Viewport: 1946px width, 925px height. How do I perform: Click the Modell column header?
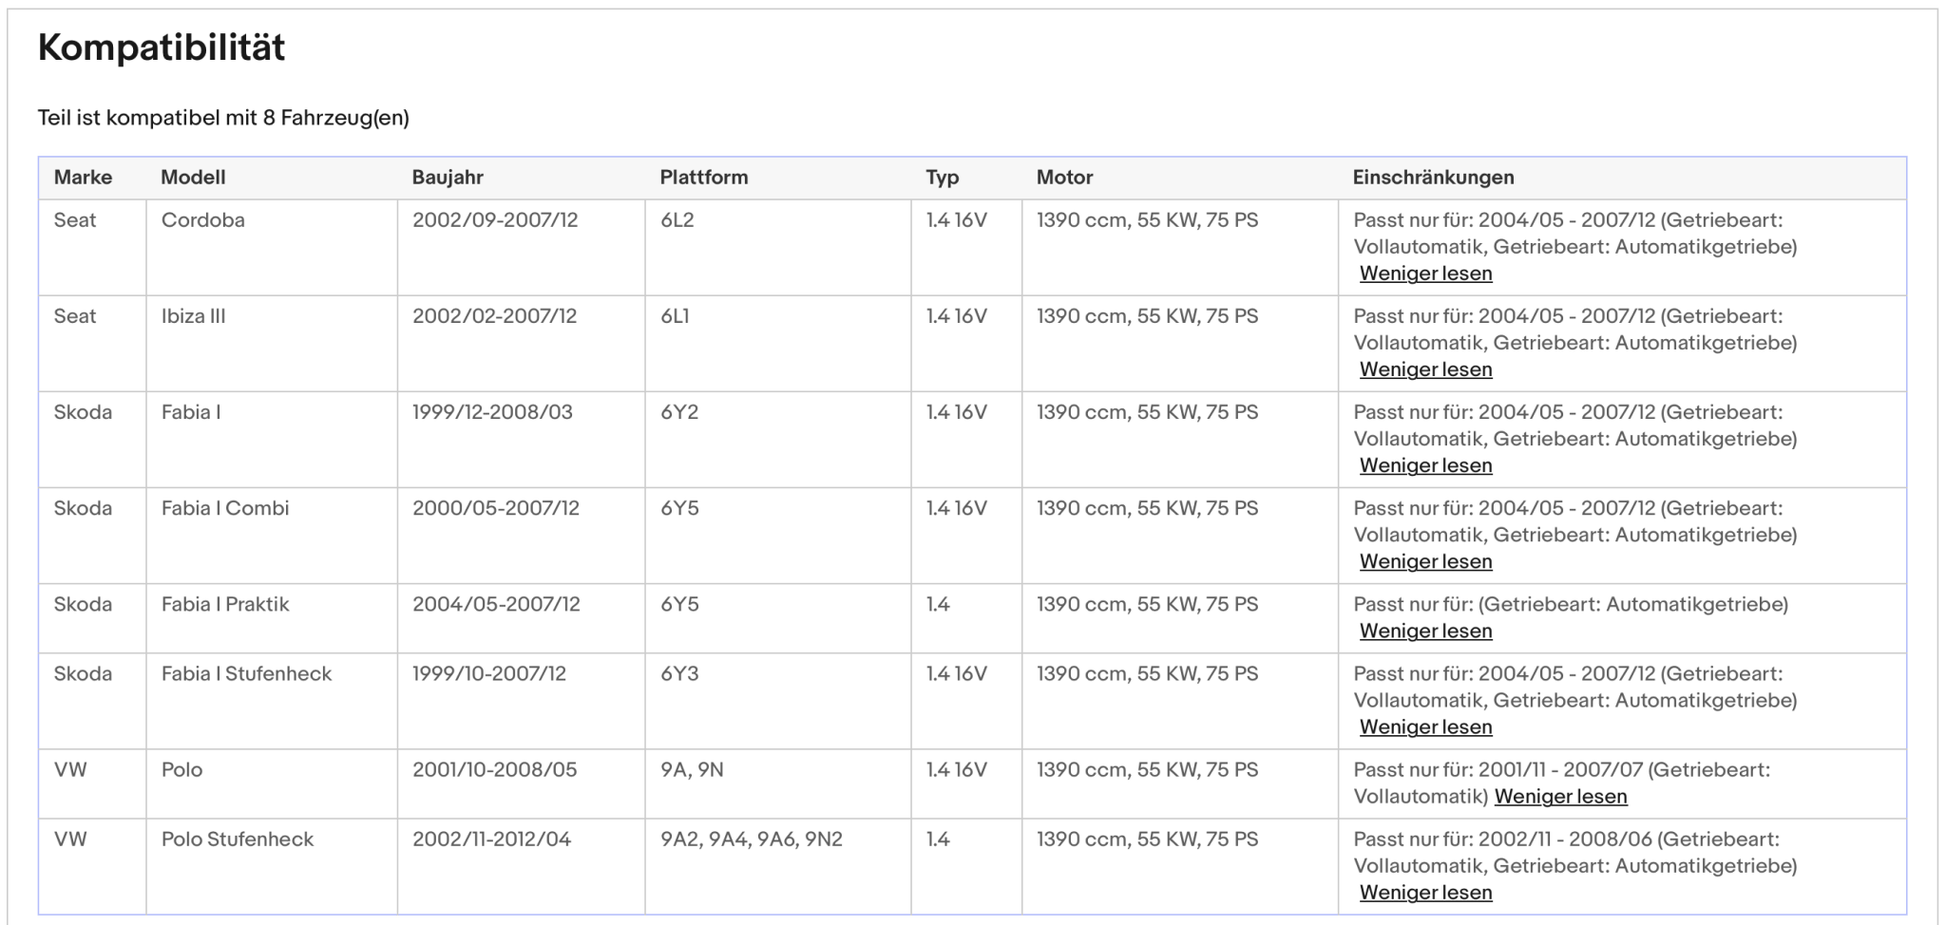[x=193, y=178]
